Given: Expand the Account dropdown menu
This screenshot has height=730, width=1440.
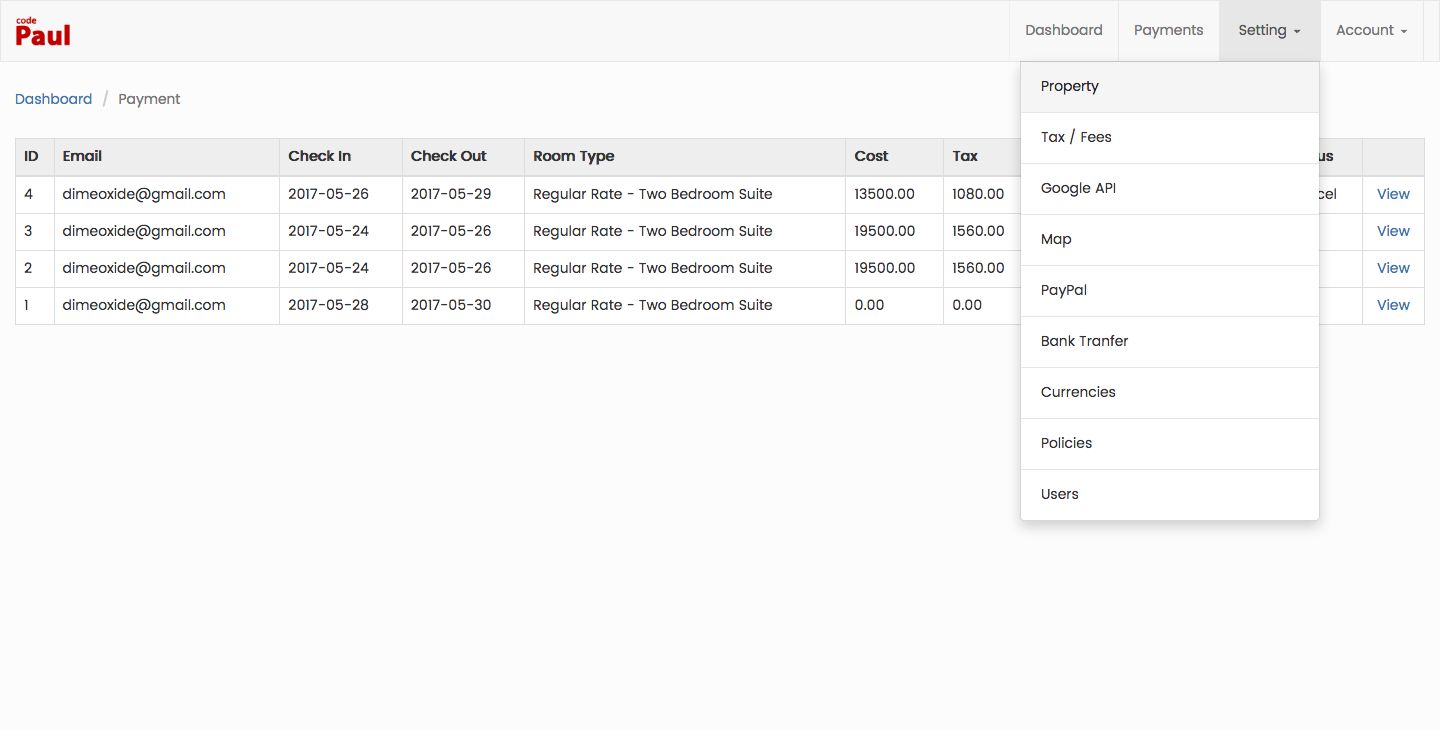Looking at the screenshot, I should [1371, 30].
